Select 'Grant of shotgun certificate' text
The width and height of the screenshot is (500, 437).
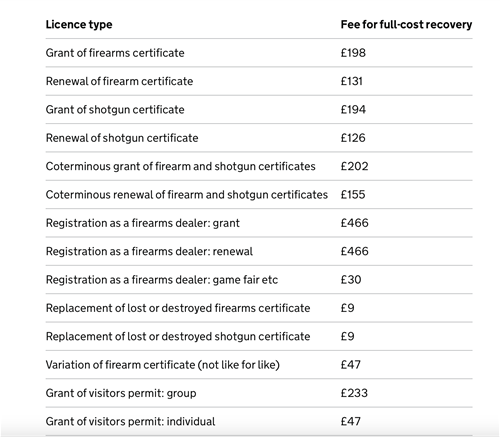tap(115, 110)
